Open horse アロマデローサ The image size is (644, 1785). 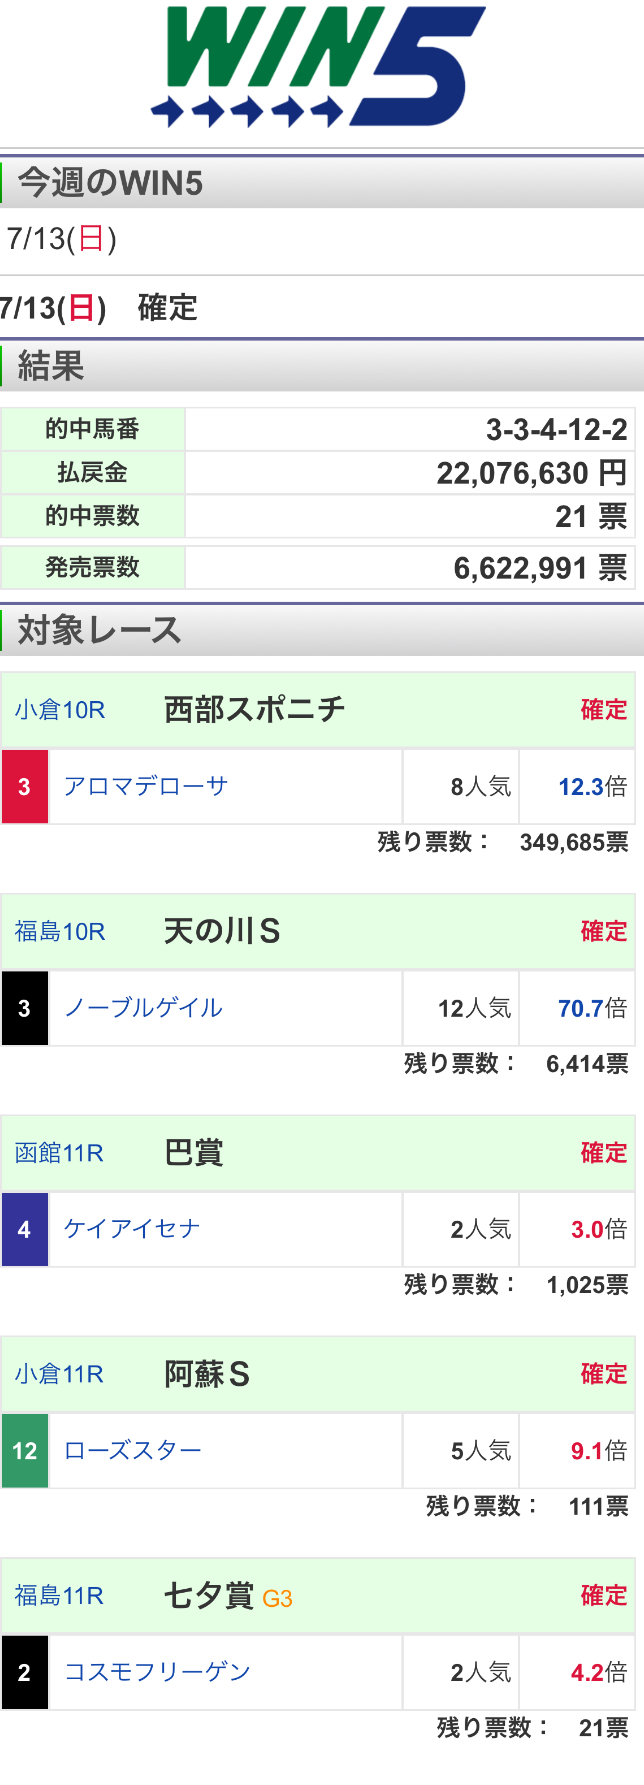click(x=146, y=786)
